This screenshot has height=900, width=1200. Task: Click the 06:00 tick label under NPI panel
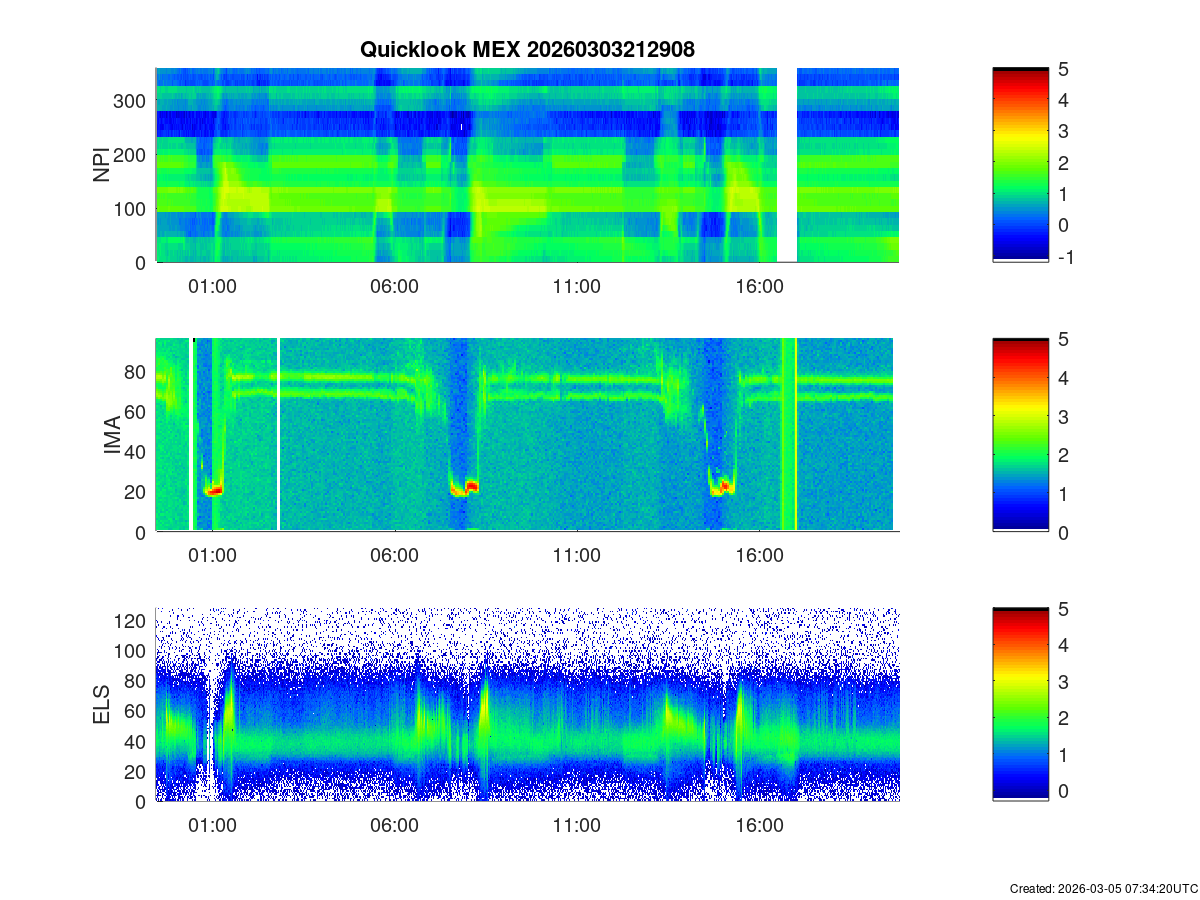394,287
